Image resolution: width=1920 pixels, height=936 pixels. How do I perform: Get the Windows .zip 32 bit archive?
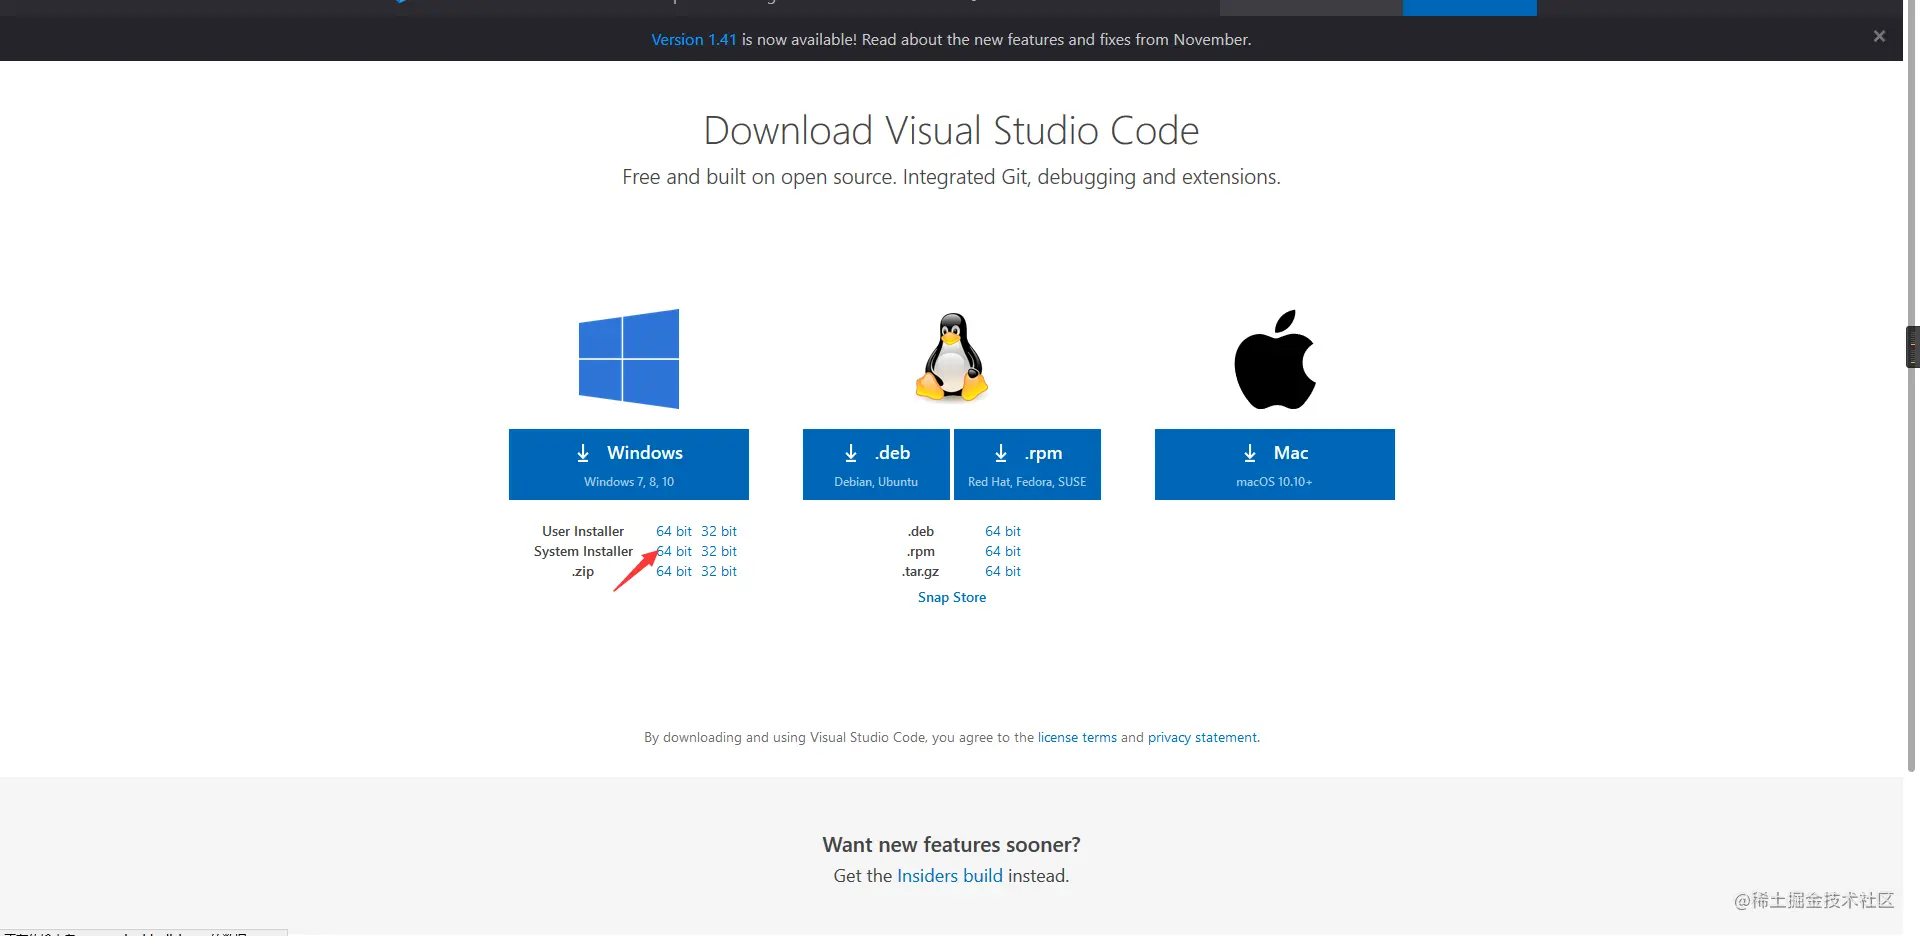pyautogui.click(x=719, y=571)
